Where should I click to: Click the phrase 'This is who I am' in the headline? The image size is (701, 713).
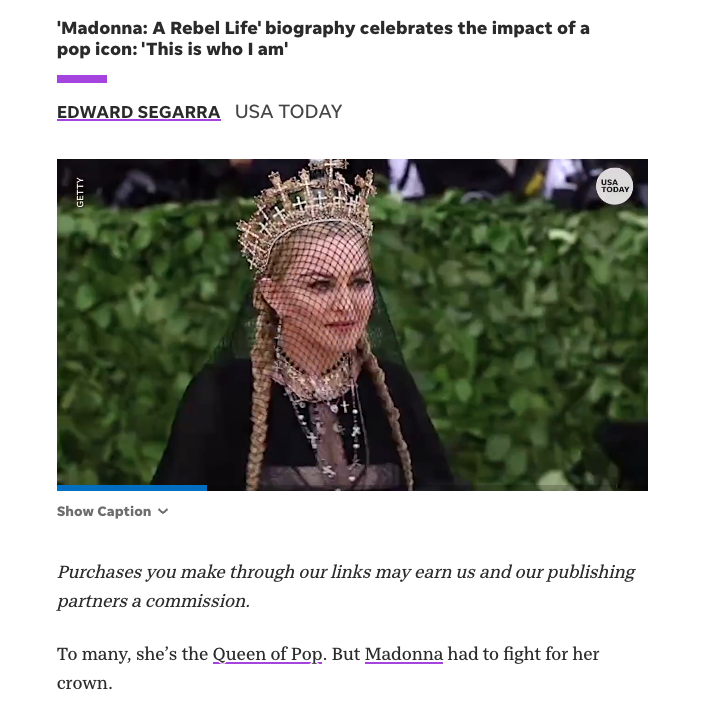[x=215, y=49]
